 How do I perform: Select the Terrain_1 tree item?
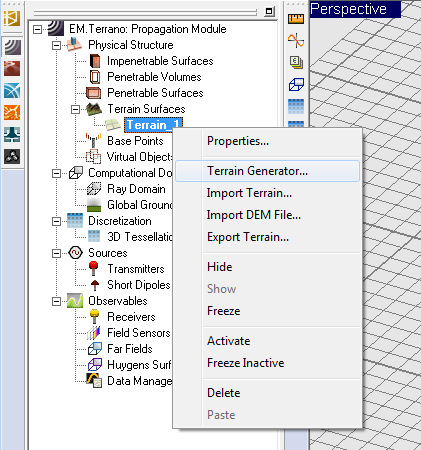(153, 125)
